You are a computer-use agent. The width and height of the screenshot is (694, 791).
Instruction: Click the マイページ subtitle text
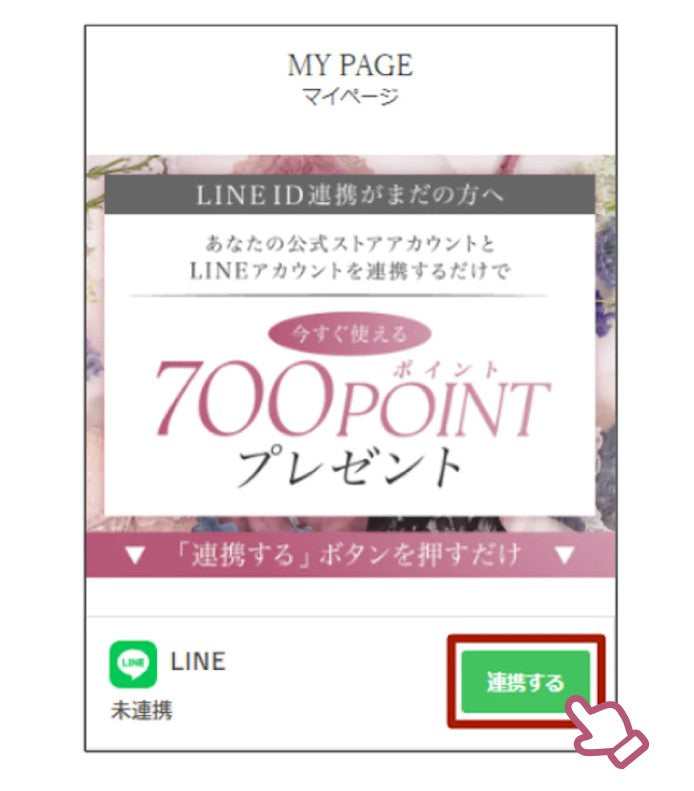click(350, 96)
